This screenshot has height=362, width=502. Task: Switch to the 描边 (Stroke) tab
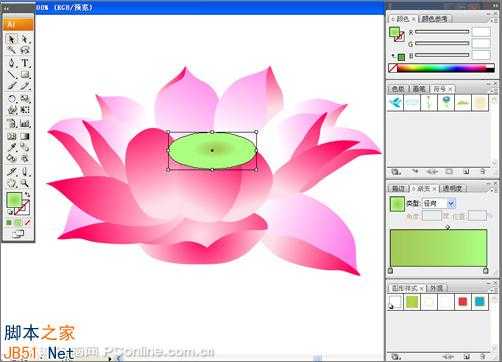click(398, 189)
